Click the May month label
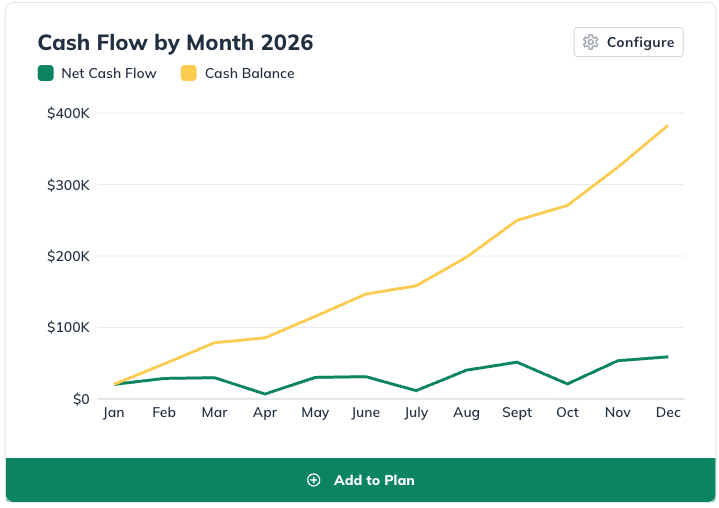719x508 pixels. point(315,413)
